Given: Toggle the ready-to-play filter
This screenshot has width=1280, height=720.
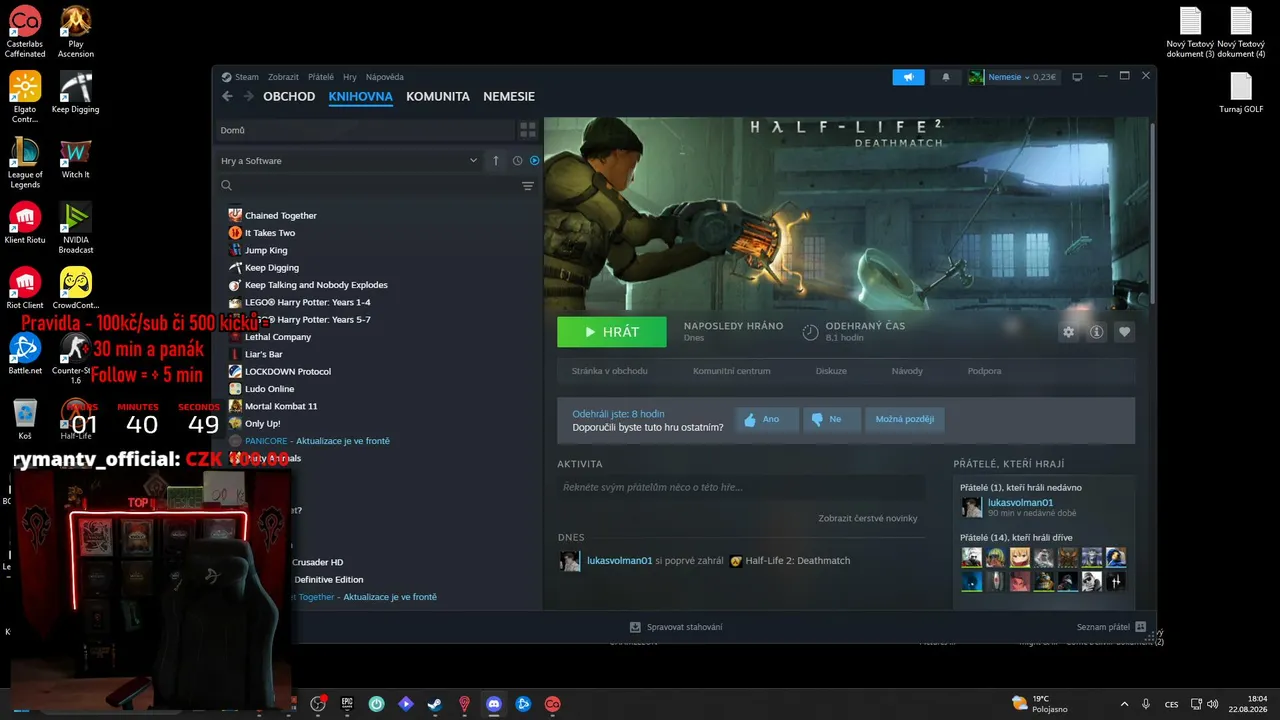Looking at the screenshot, I should coord(534,161).
